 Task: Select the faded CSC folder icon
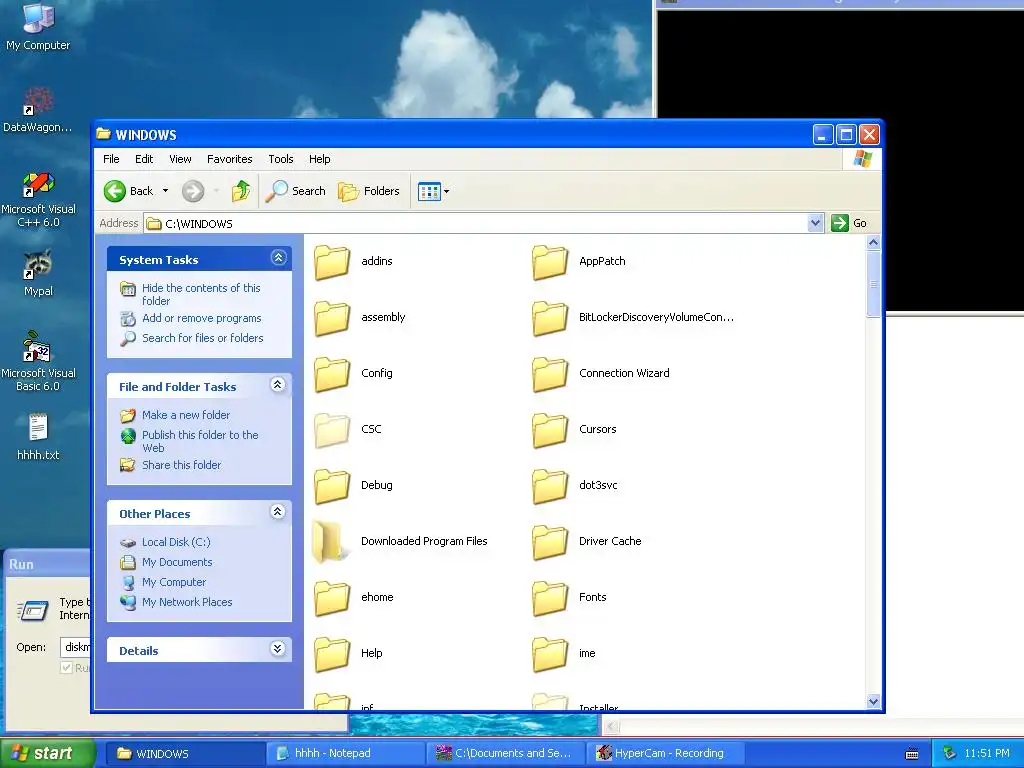[x=332, y=430]
